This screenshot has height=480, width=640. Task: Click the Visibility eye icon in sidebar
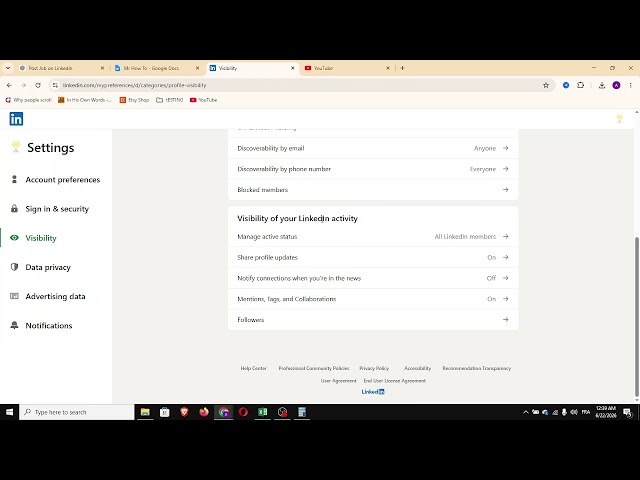(14, 238)
